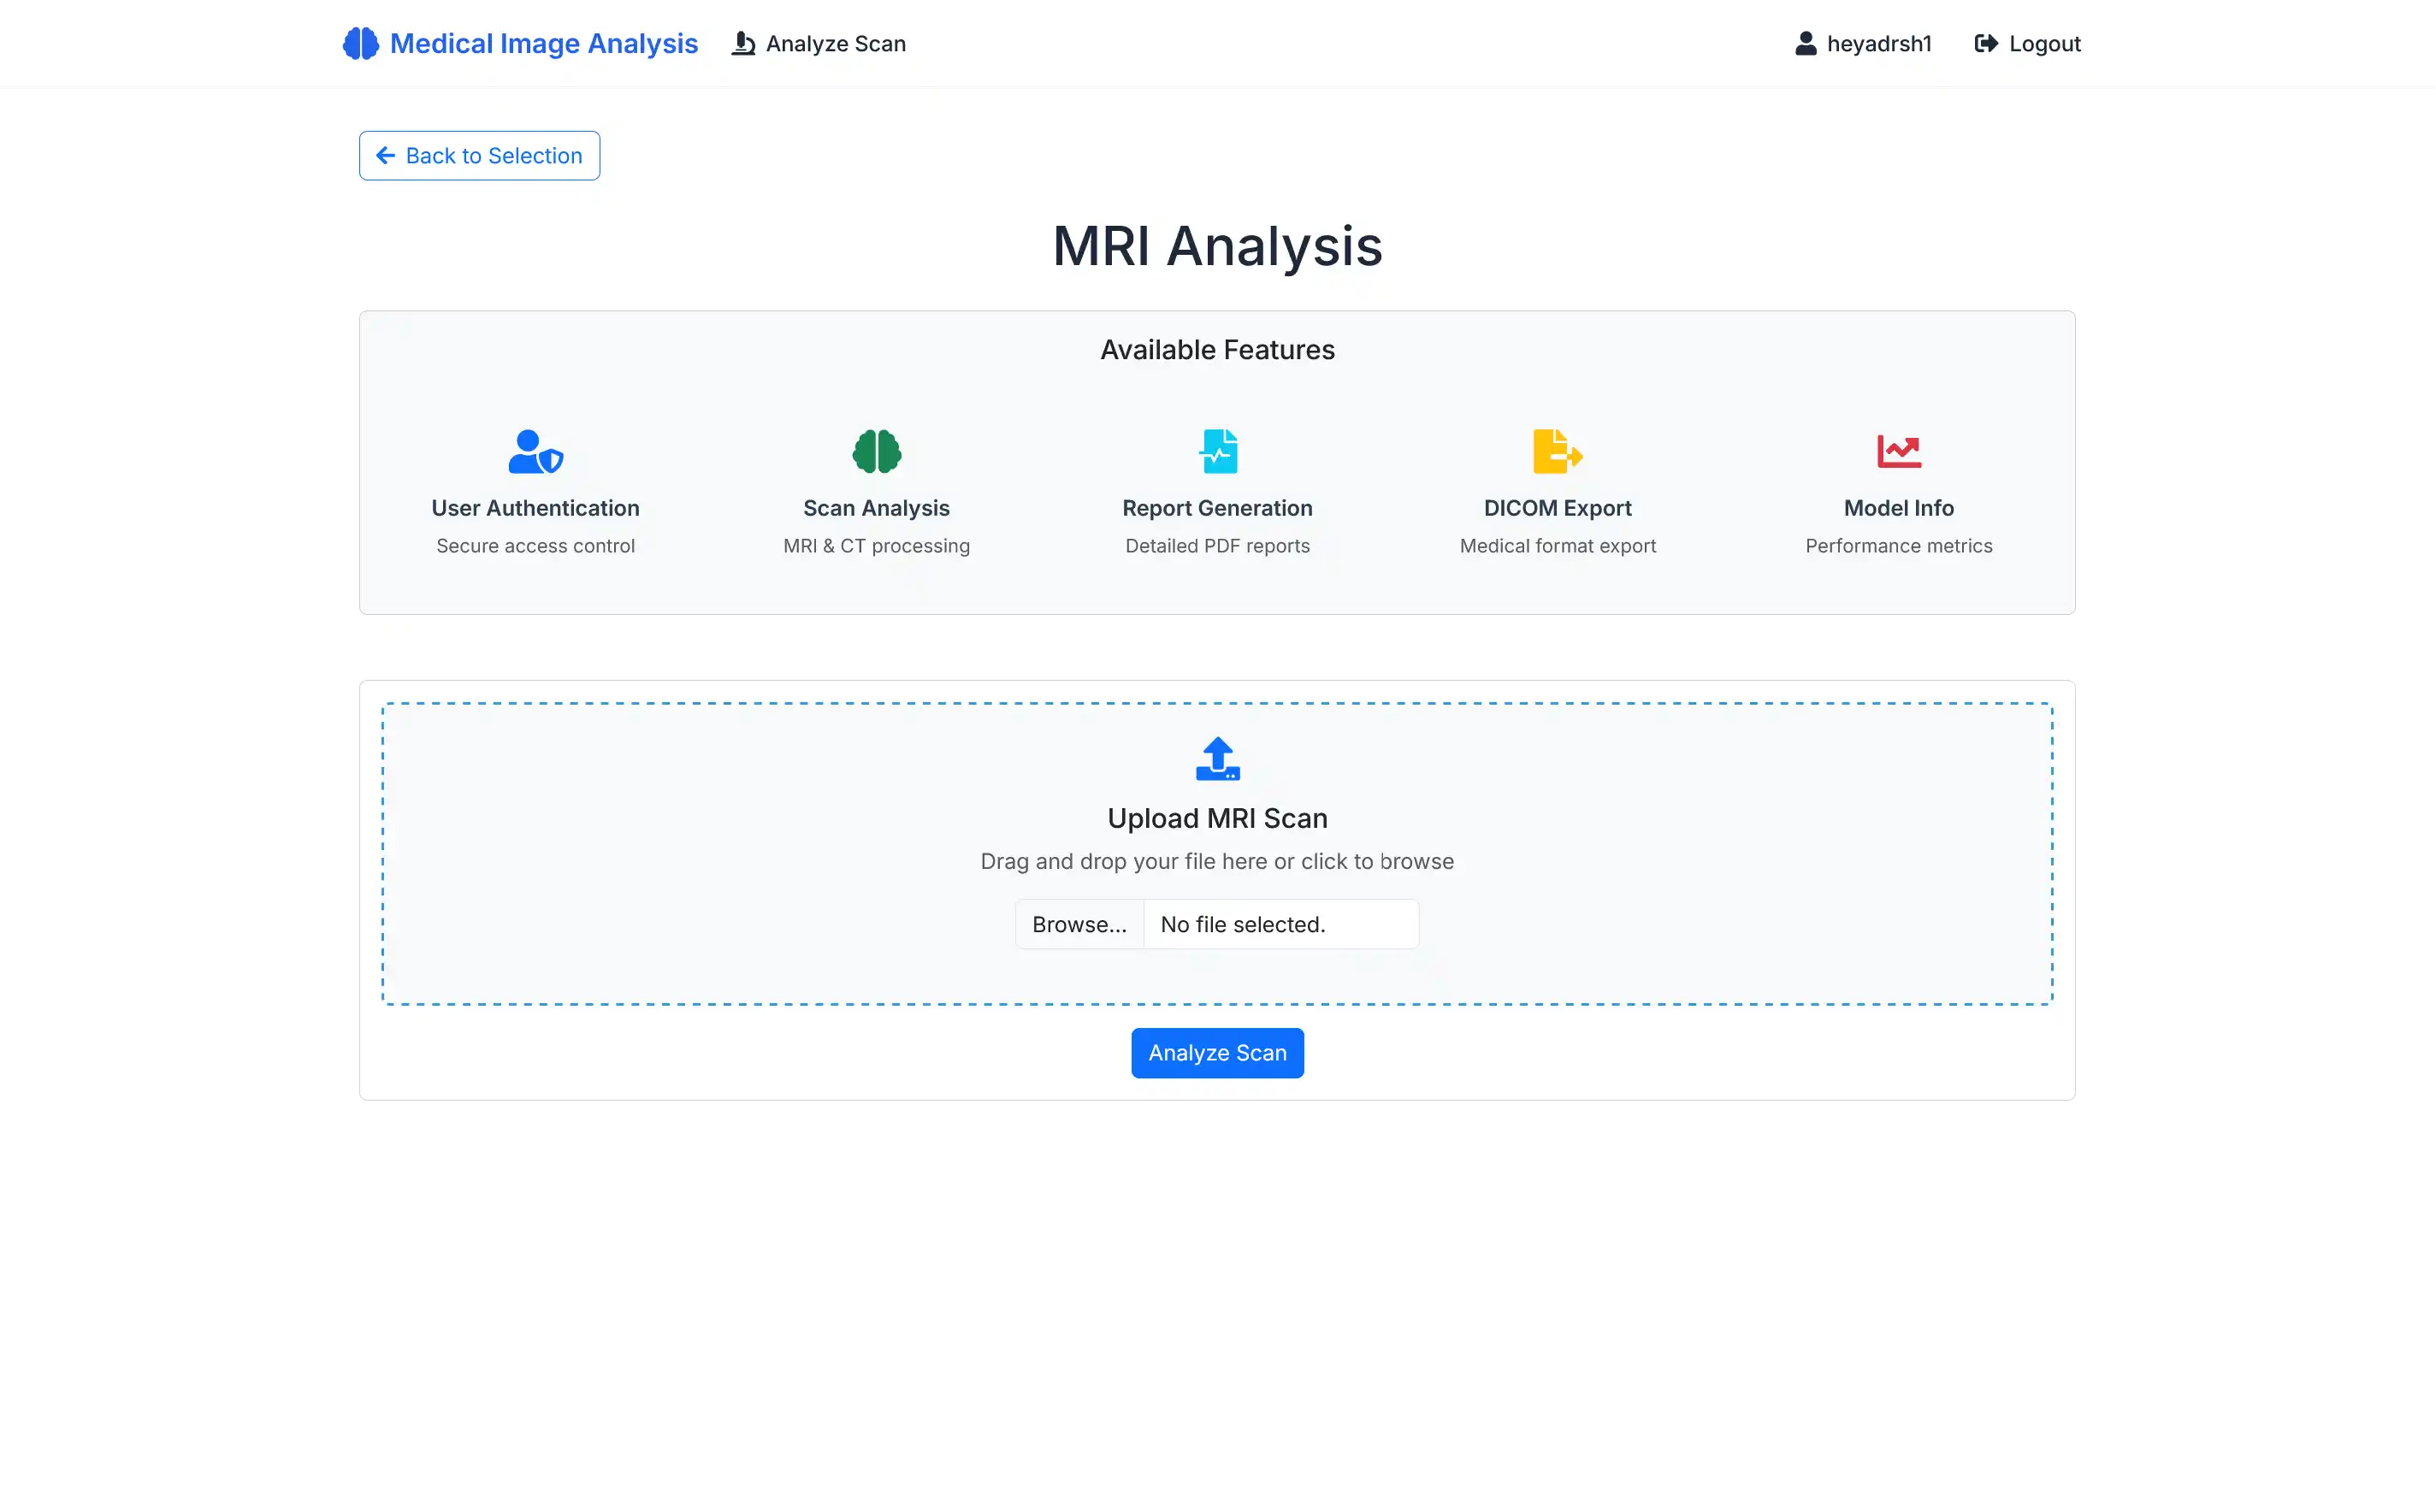2436x1512 pixels.
Task: Click the No file selected field
Action: 1281,924
